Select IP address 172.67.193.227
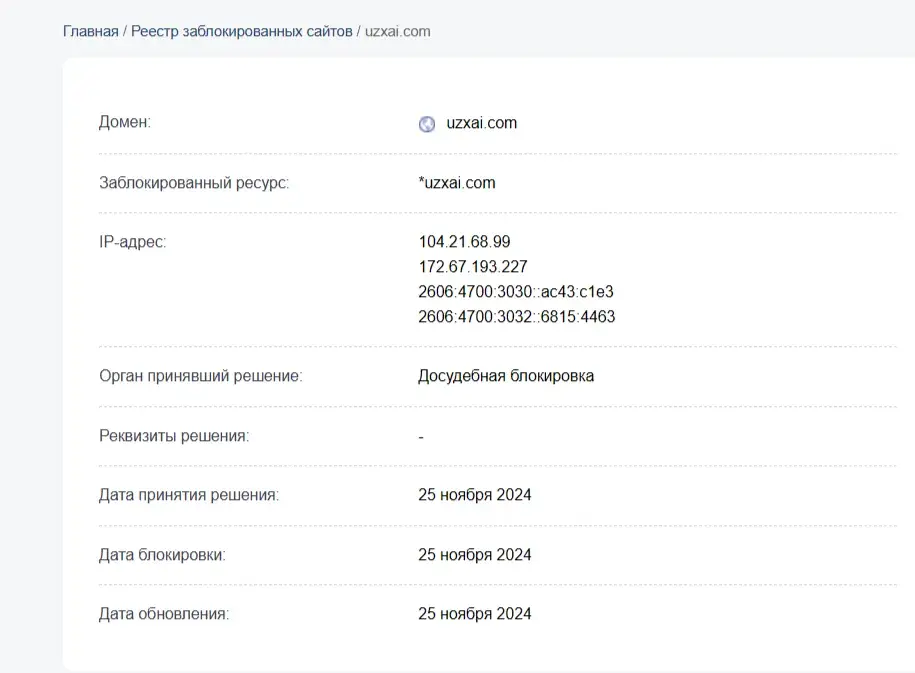 coord(473,267)
